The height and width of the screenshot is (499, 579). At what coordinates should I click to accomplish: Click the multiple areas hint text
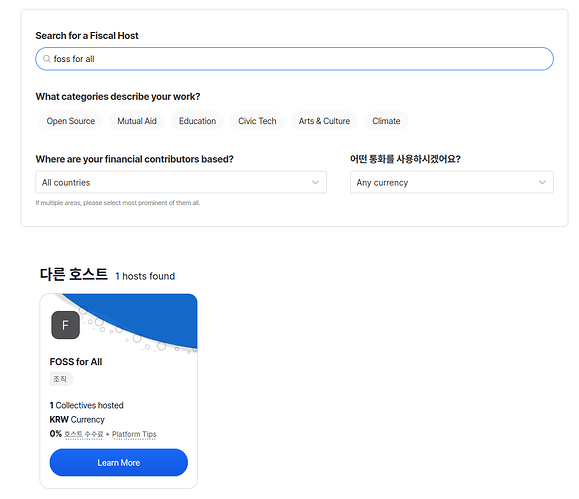coord(118,203)
